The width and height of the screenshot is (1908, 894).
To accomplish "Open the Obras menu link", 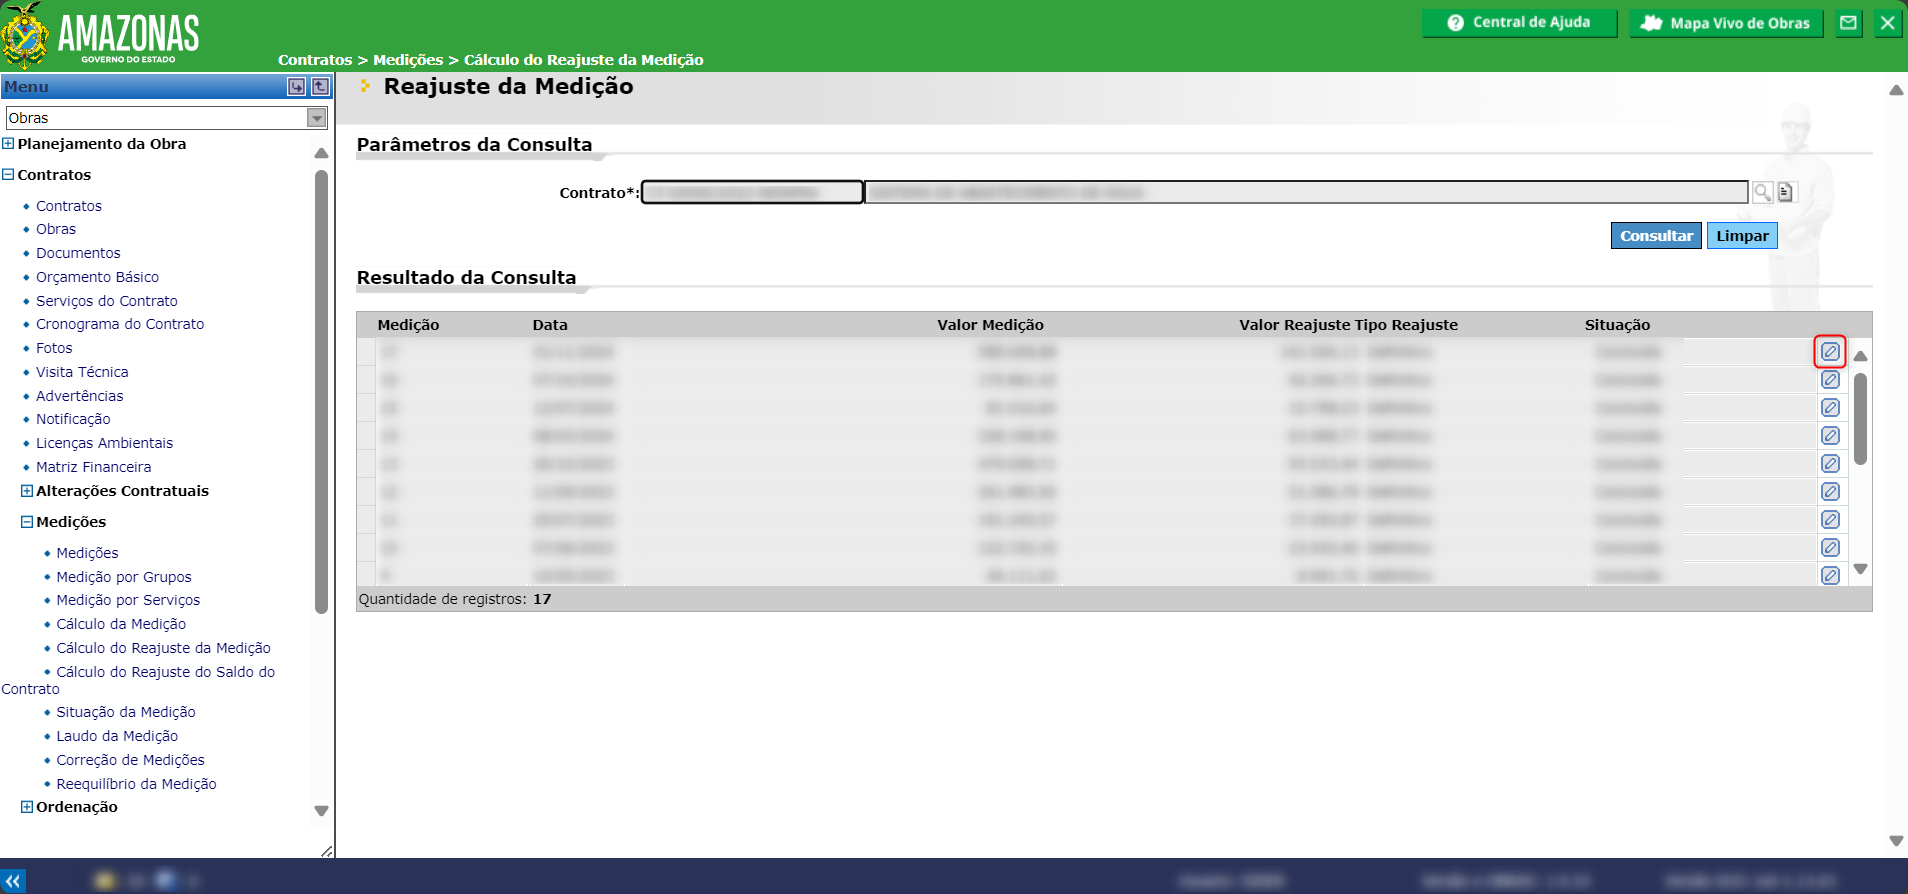I will click(x=56, y=229).
